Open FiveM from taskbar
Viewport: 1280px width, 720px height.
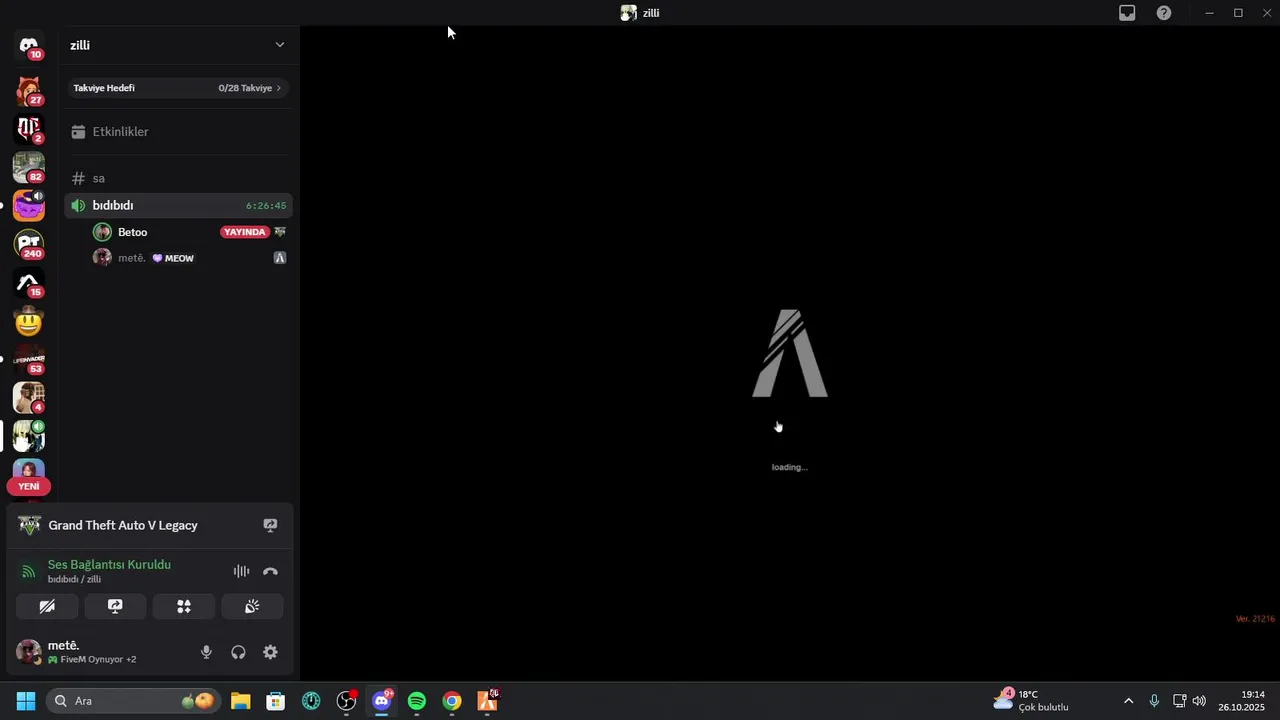488,701
